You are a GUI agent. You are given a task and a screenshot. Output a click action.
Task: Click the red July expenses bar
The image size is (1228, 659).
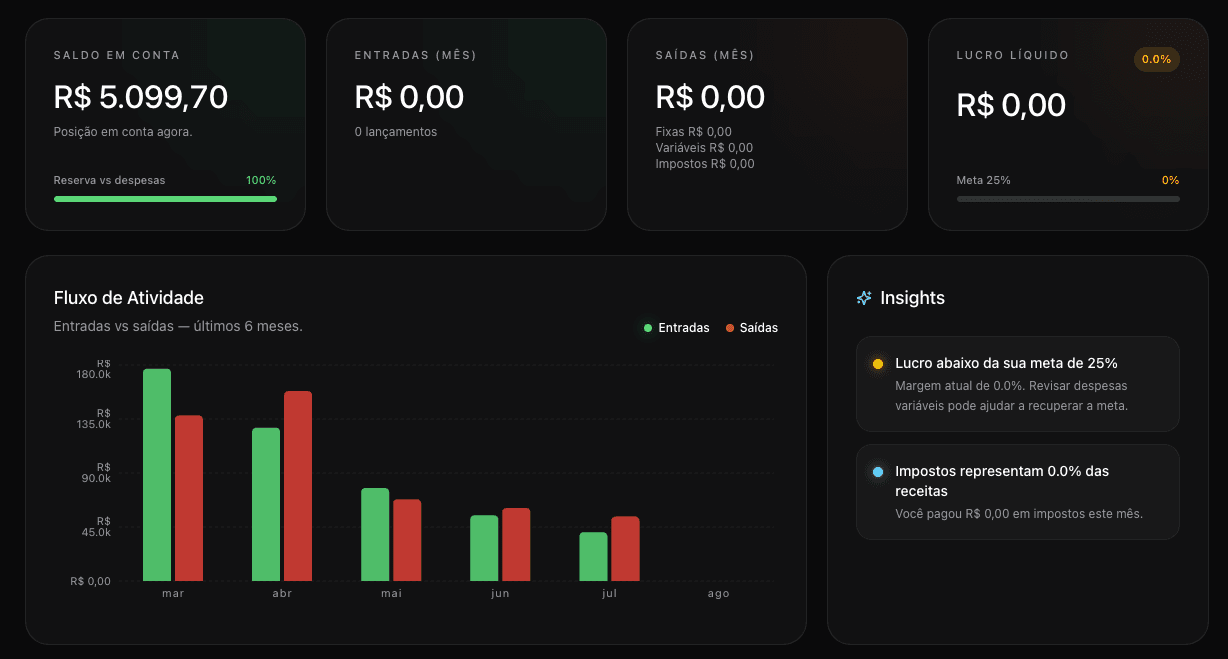point(625,548)
